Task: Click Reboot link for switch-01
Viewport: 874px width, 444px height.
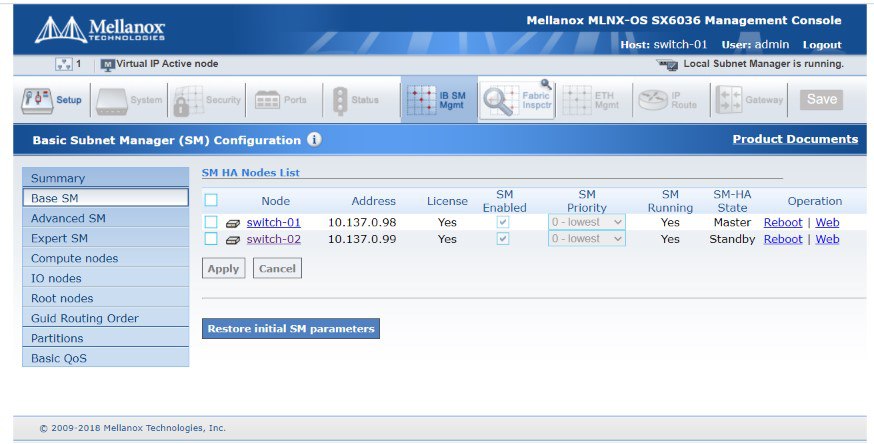Action: (783, 222)
